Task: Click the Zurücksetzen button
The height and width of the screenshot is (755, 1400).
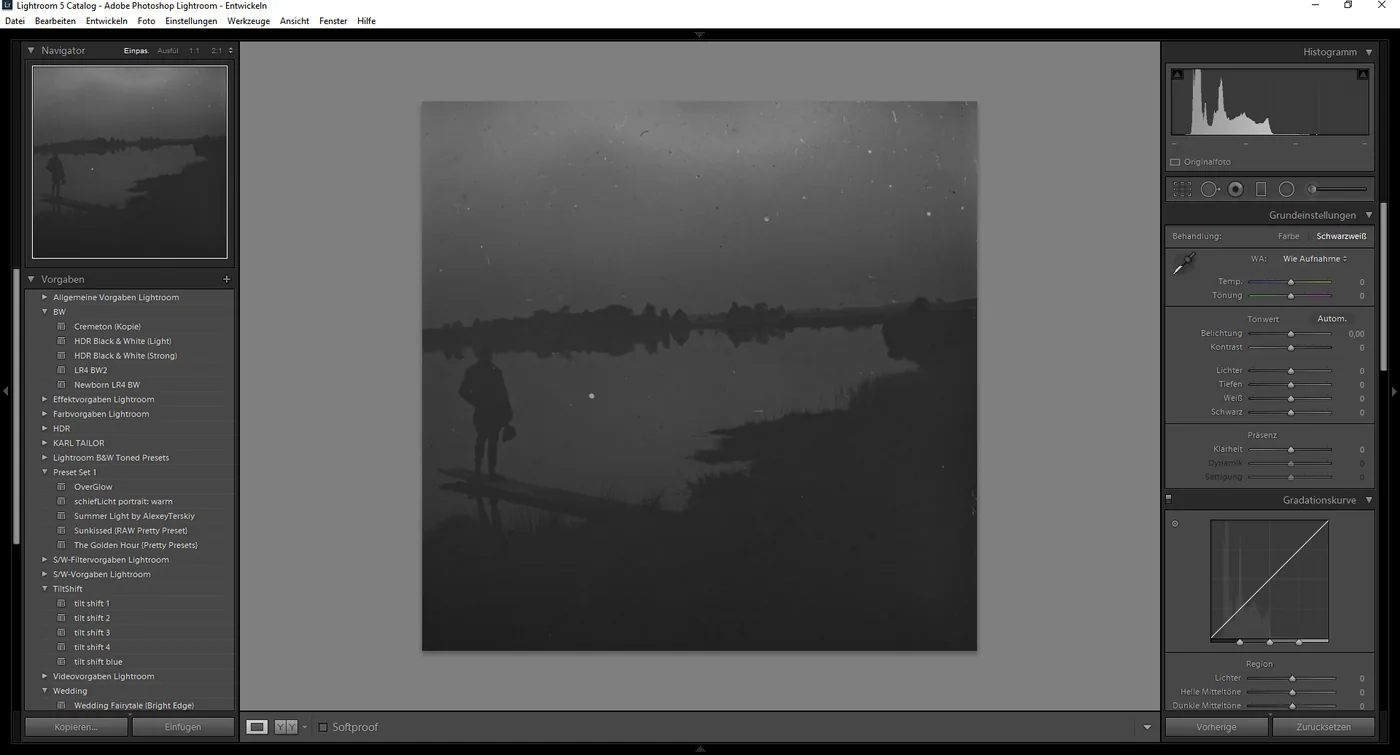Action: coord(1323,727)
